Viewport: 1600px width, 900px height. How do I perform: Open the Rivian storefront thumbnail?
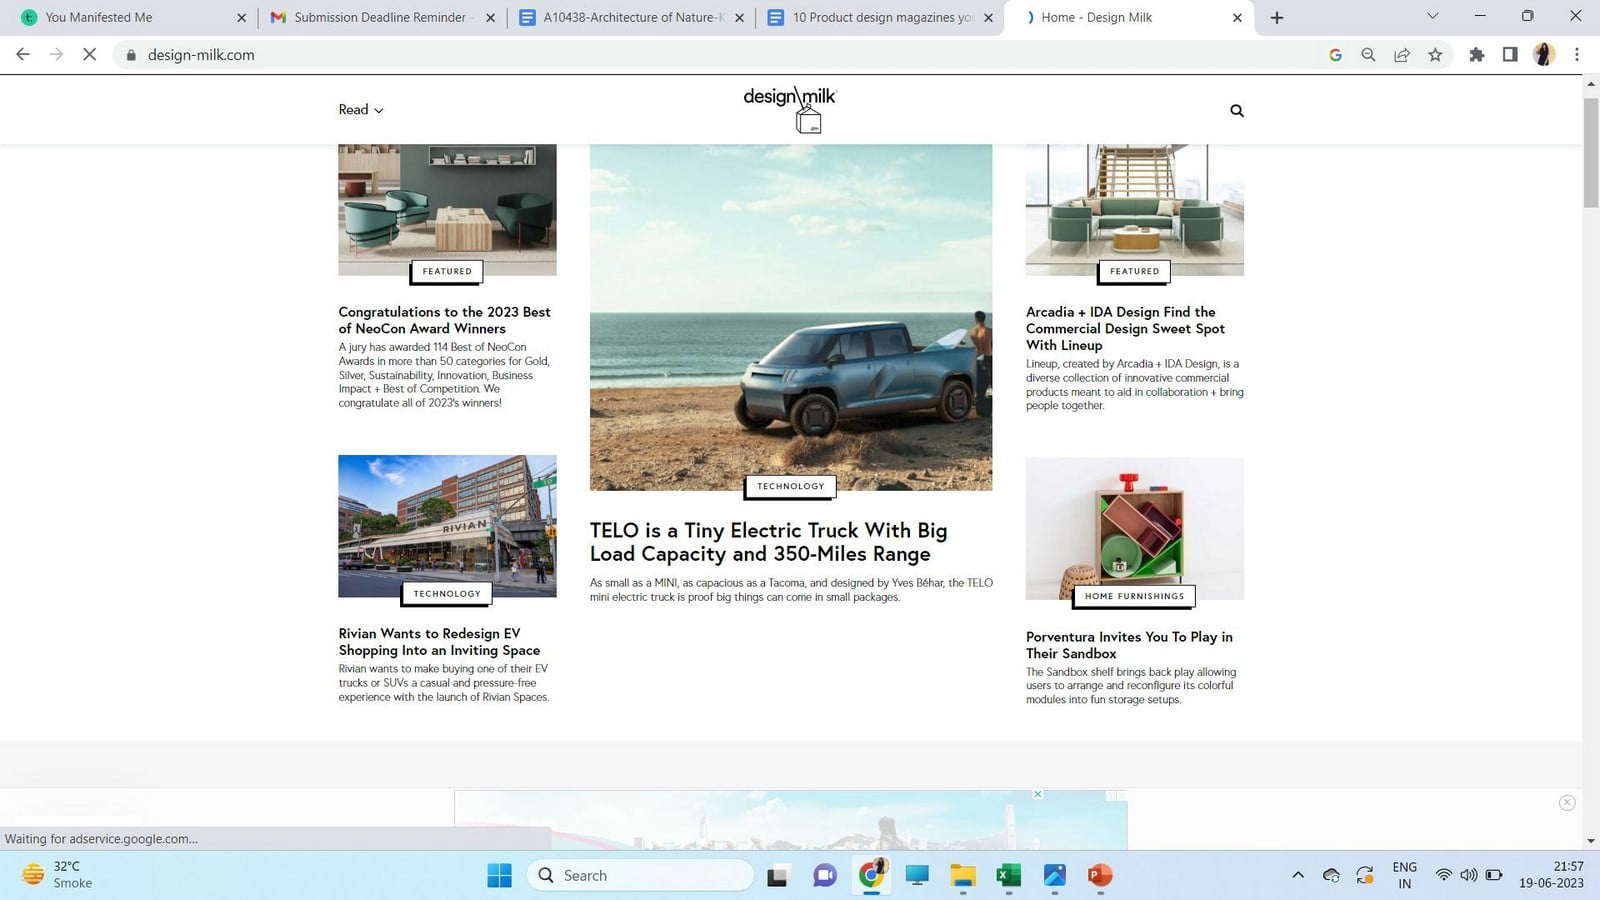447,526
